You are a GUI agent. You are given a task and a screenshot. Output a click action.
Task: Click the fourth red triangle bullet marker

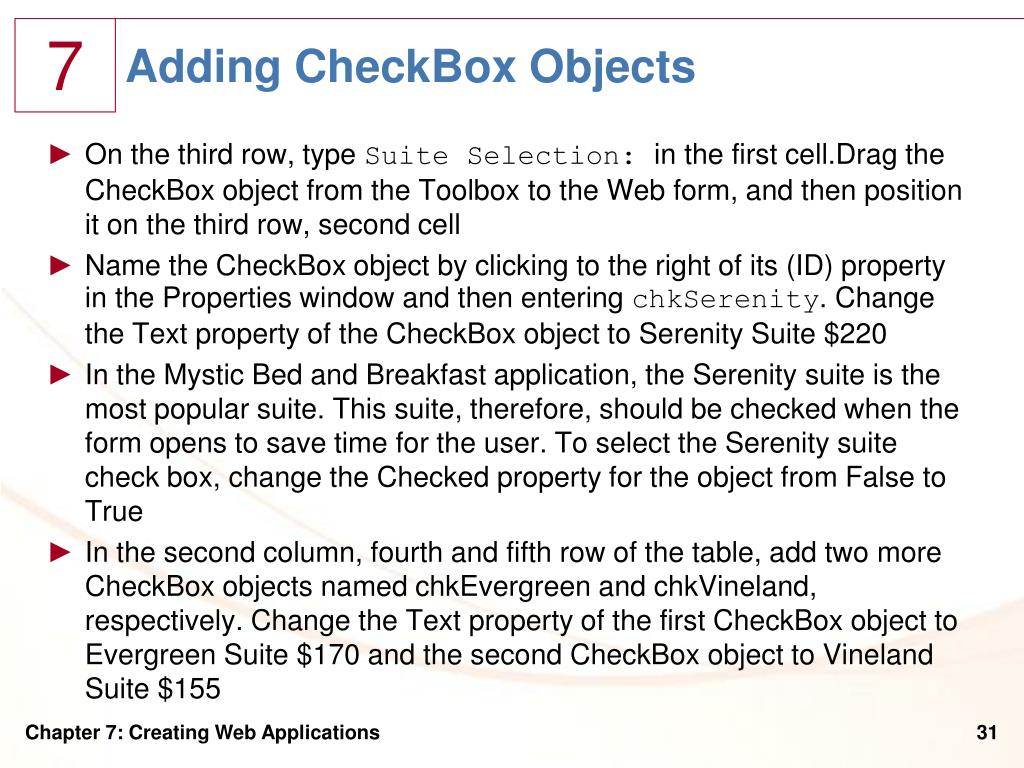pyautogui.click(x=60, y=552)
